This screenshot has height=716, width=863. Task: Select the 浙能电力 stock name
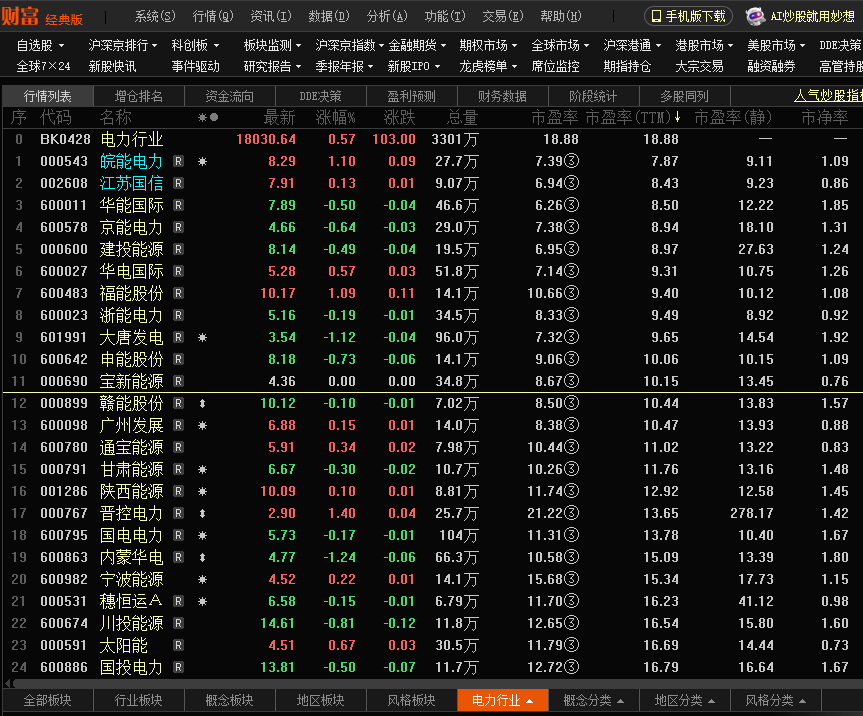(132, 315)
